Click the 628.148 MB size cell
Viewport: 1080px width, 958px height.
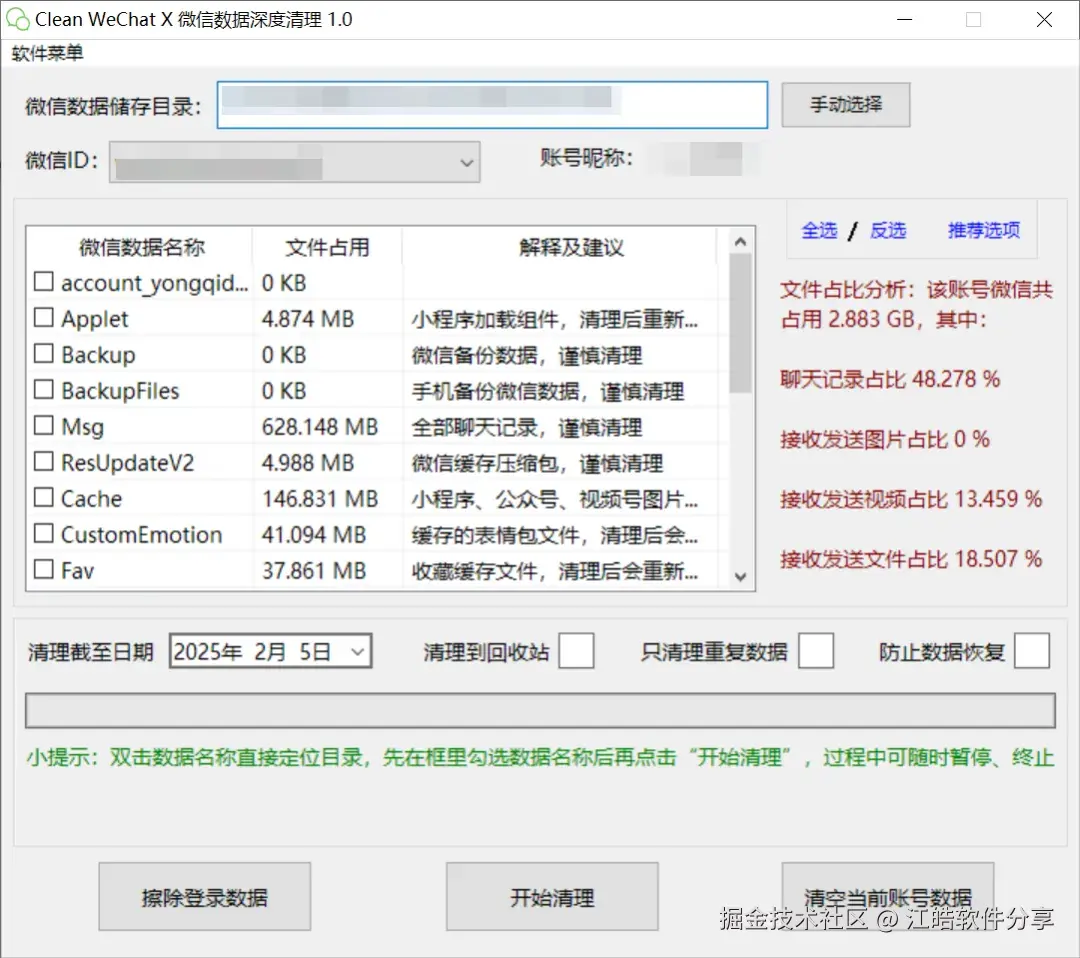(x=320, y=427)
